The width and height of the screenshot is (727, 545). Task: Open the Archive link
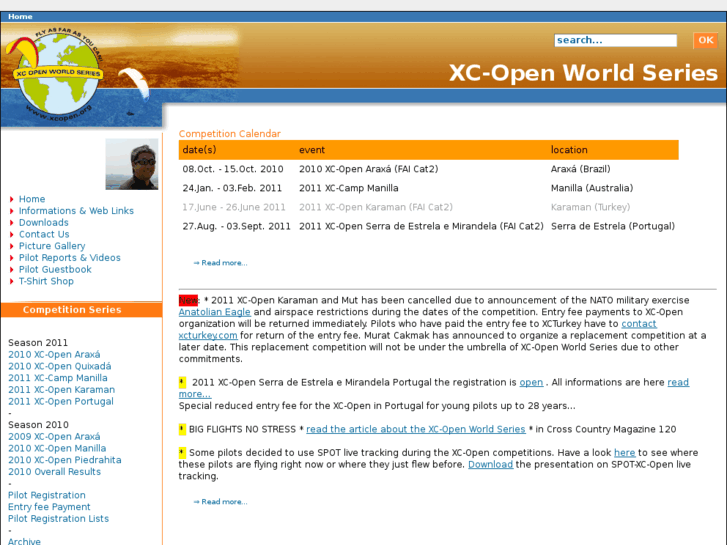24,541
